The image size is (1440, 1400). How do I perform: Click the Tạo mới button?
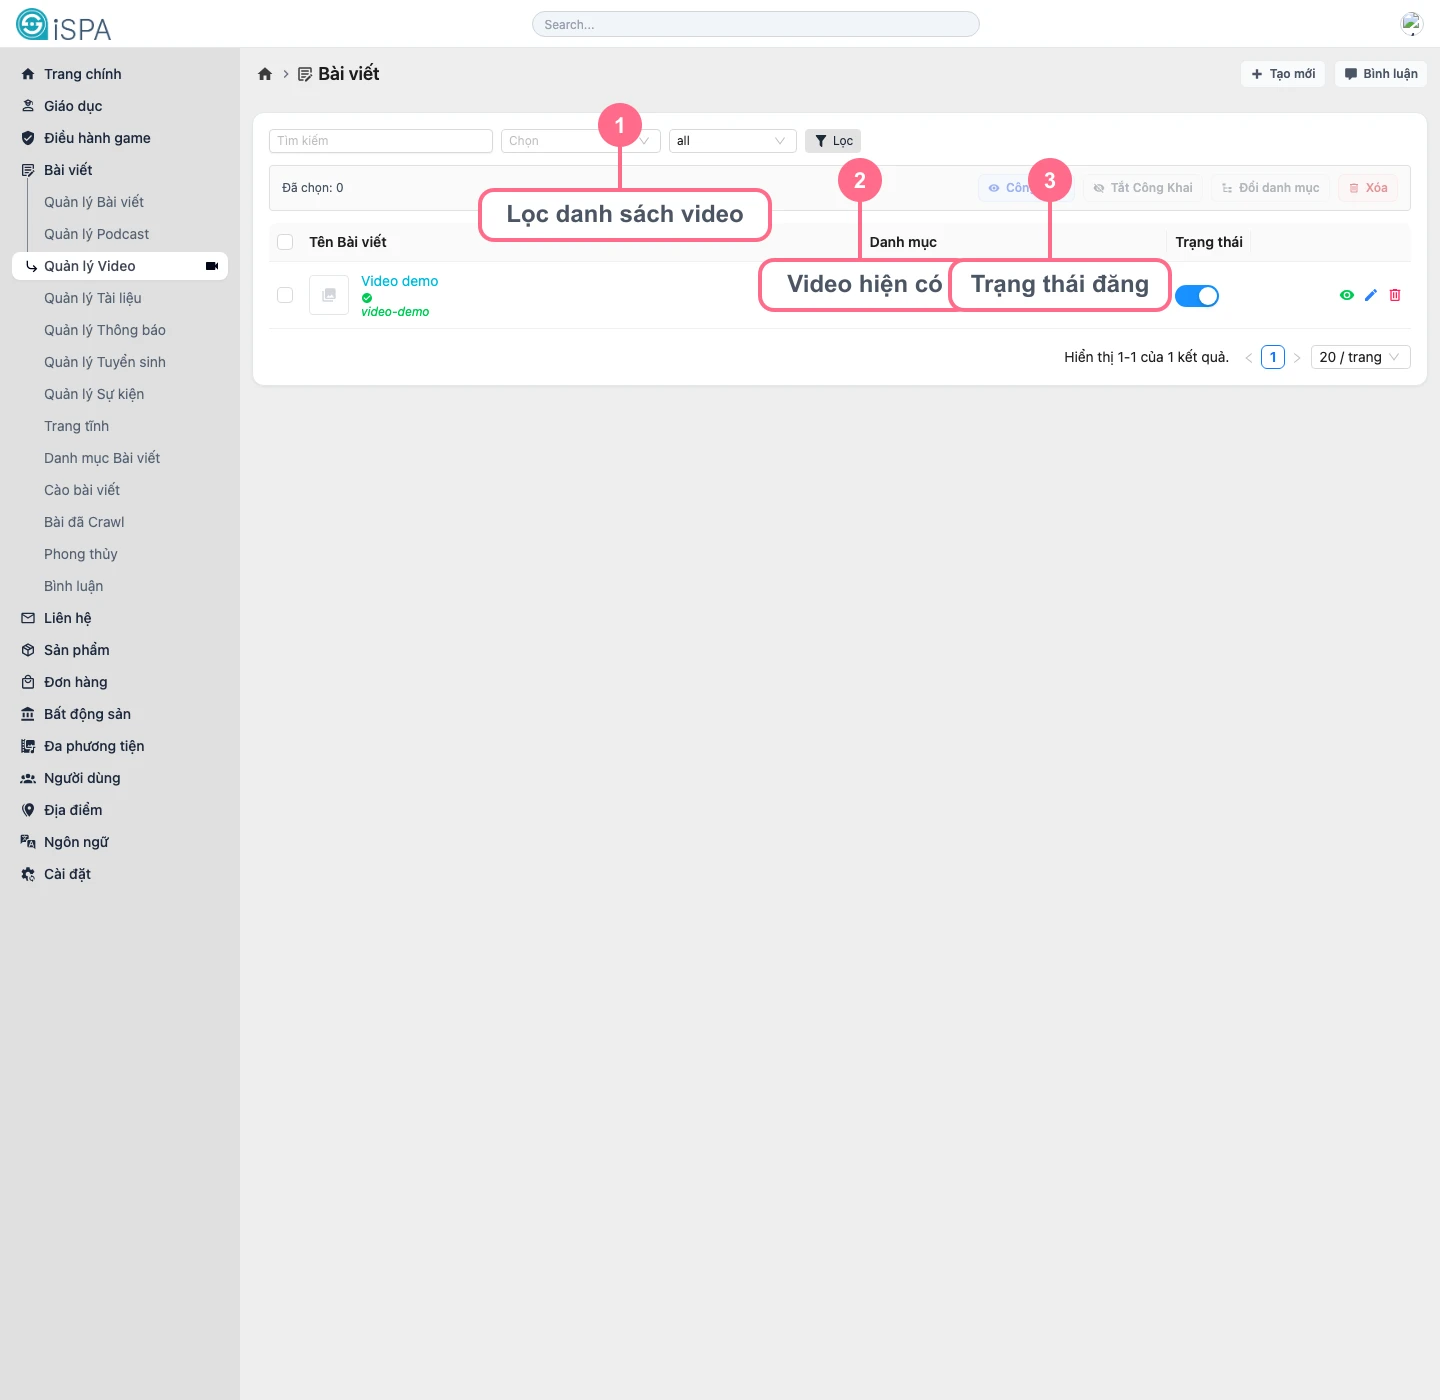(x=1283, y=73)
